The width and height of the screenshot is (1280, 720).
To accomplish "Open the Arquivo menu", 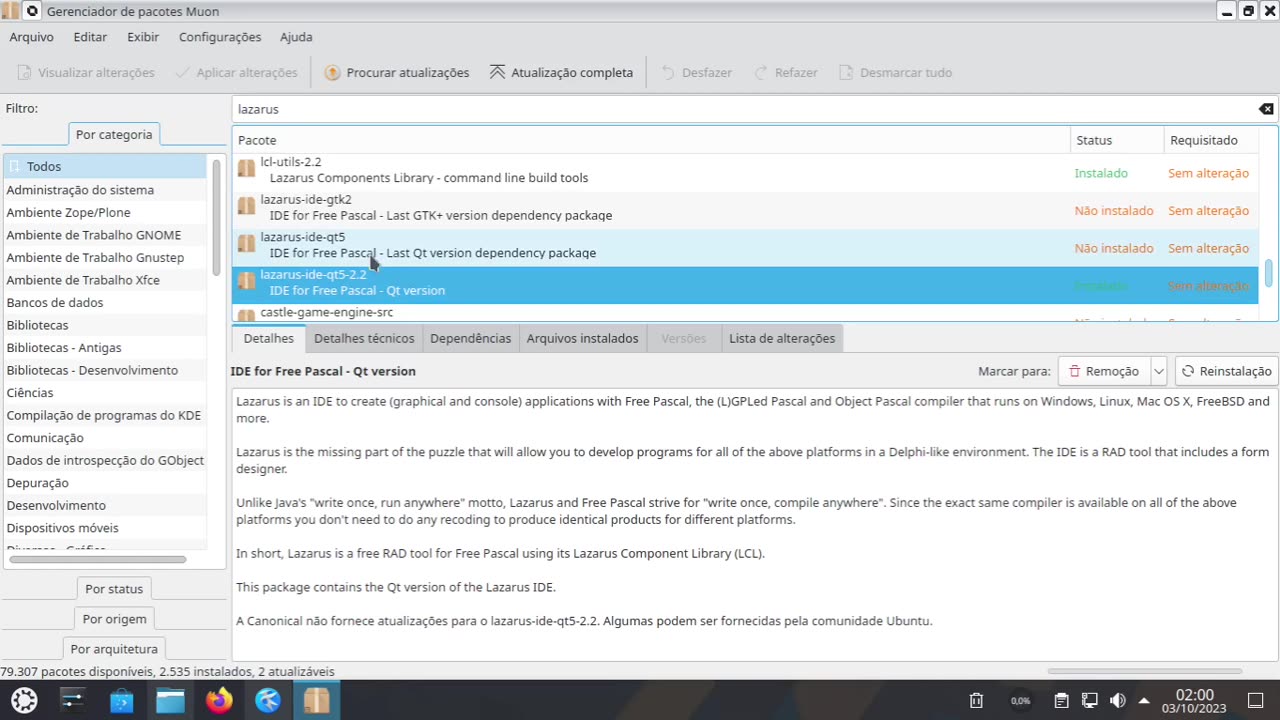I will click(31, 37).
